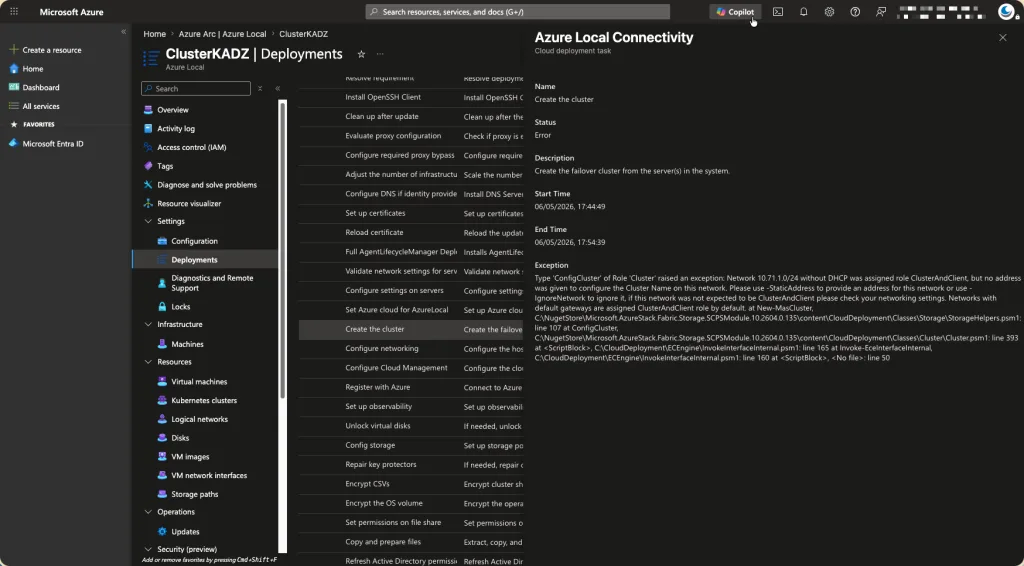
Task: Open Kubernetes clusters
Action: pyautogui.click(x=204, y=400)
